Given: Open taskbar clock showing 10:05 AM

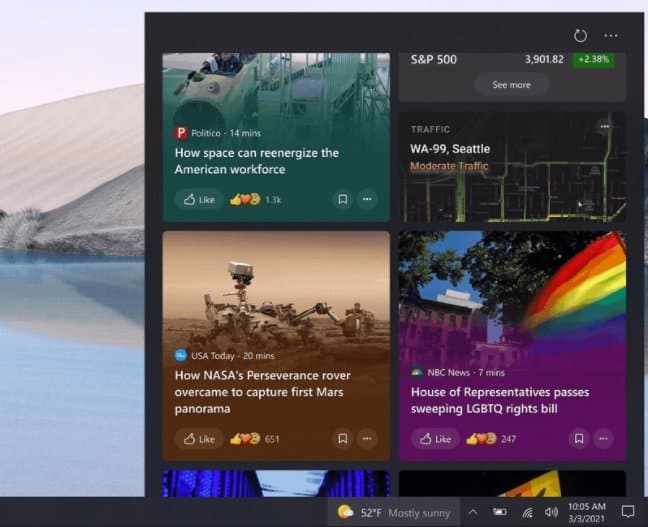Looking at the screenshot, I should [587, 513].
